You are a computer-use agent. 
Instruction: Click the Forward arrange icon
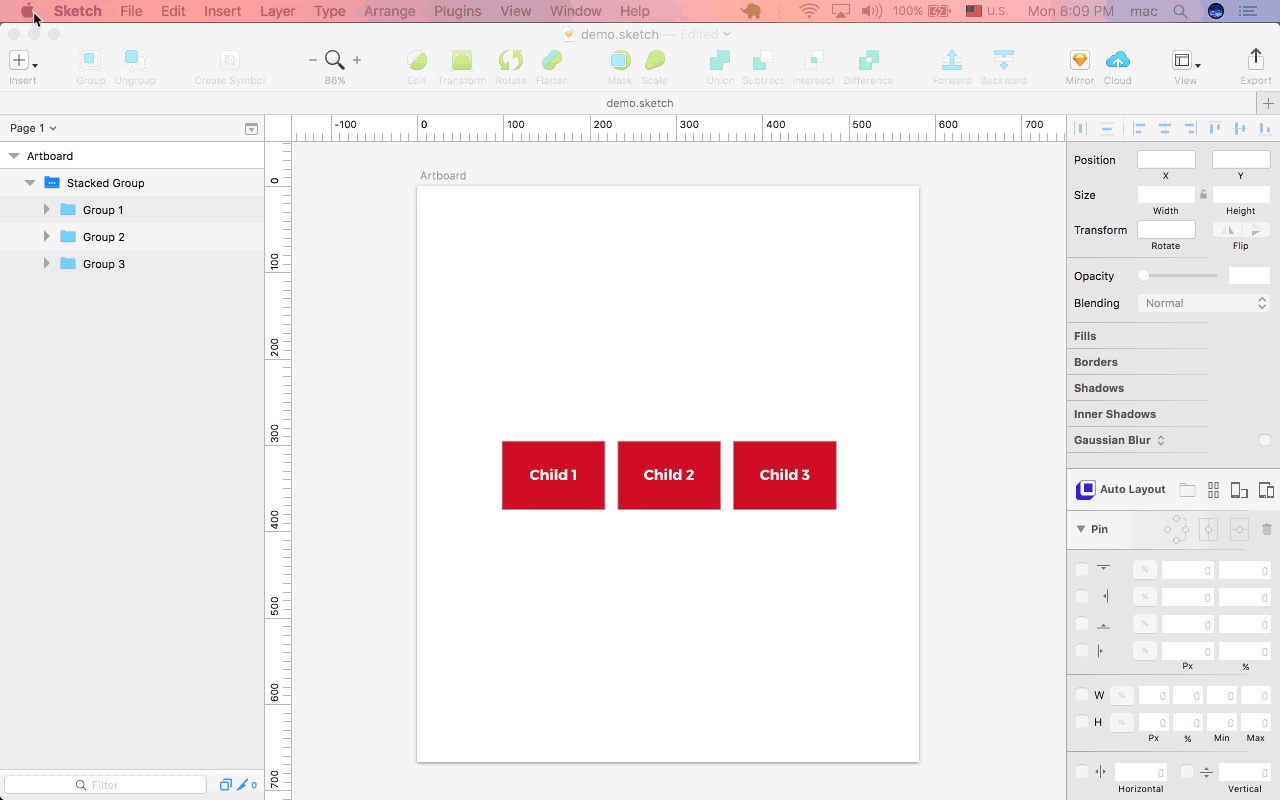(952, 60)
